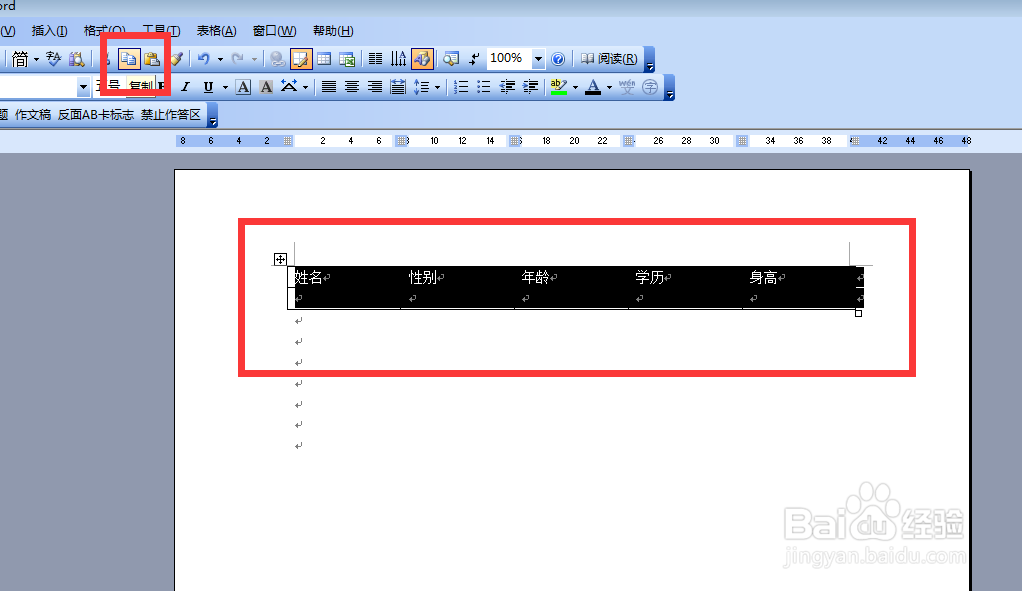Screen dimensions: 1022x591
Task: Click the Copy icon in the toolbar
Action: tap(129, 59)
